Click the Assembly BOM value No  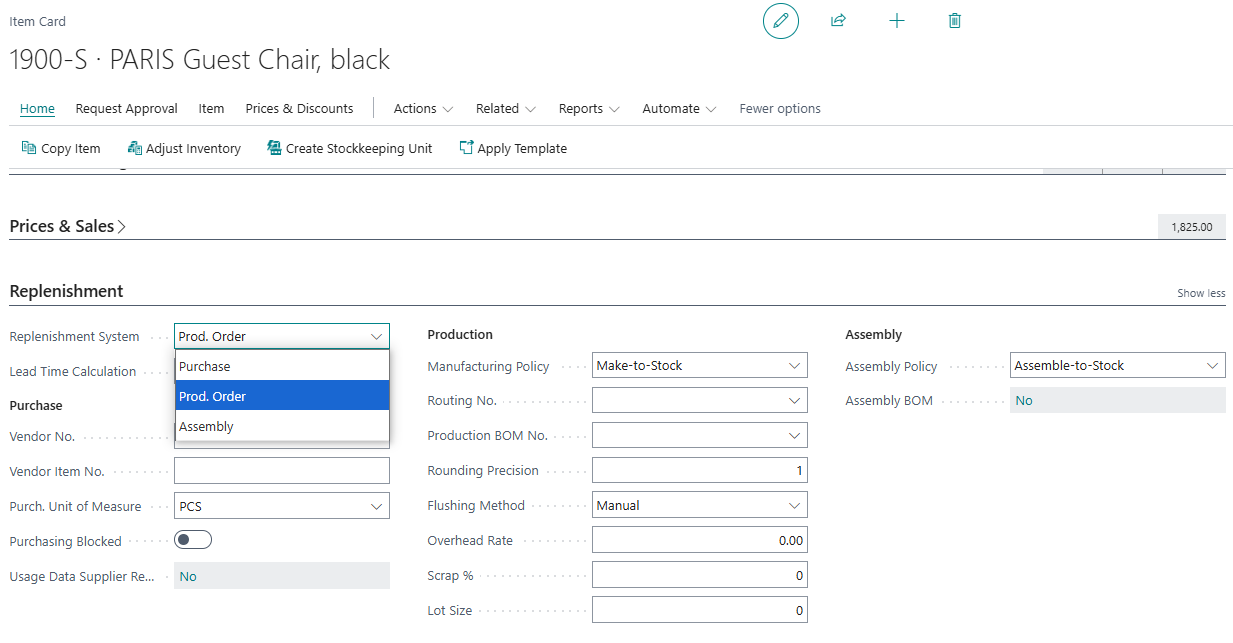[x=1118, y=400]
